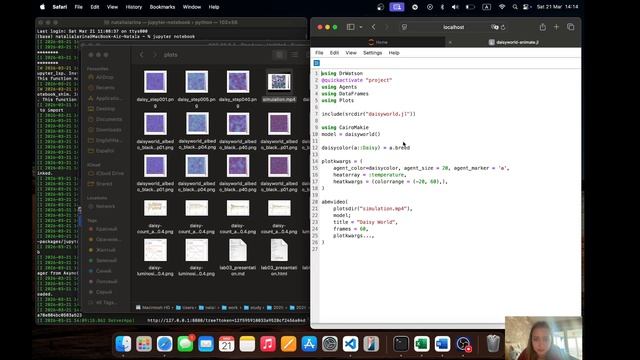Switch Finder to icon view

280,55
